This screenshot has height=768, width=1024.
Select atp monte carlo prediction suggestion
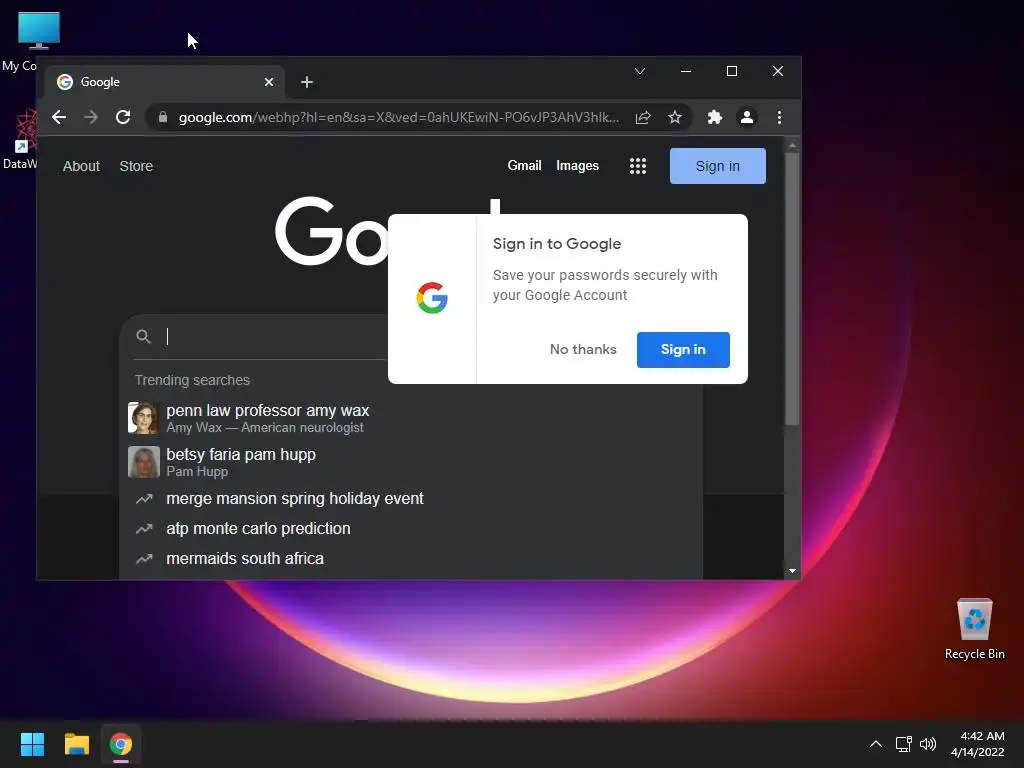click(x=411, y=529)
